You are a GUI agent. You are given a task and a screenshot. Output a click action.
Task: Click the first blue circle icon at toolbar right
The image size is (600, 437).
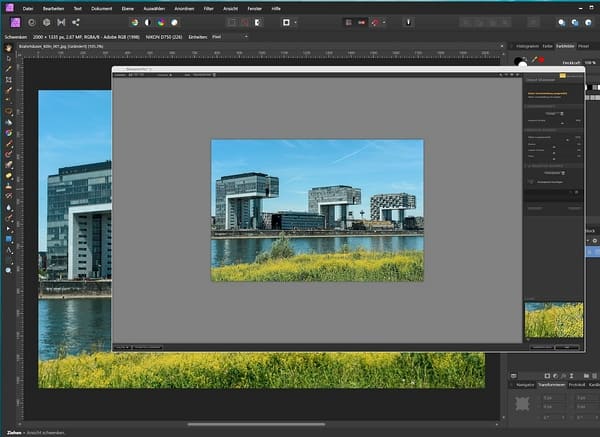(562, 23)
